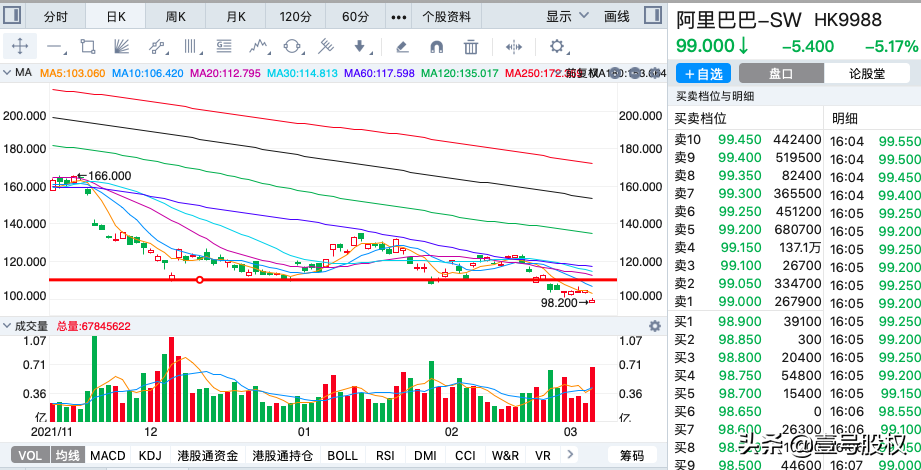The width and height of the screenshot is (921, 470).
Task: Select the MACD indicator
Action: pos(108,455)
